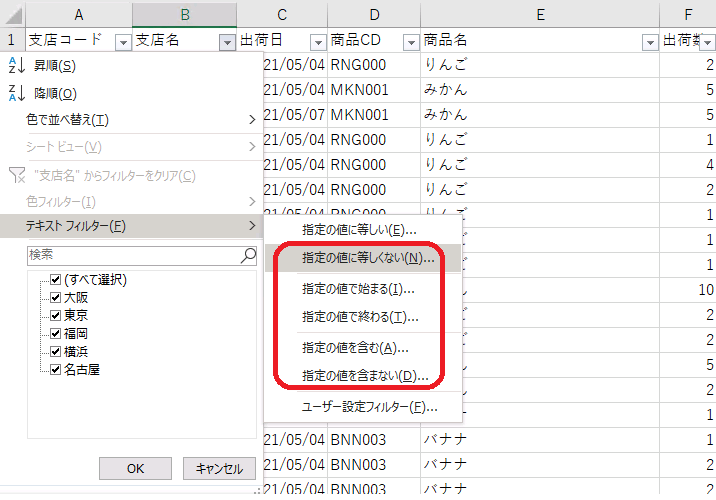This screenshot has width=716, height=500.
Task: Open the 商品CD column filter dropdown
Action: click(x=409, y=42)
